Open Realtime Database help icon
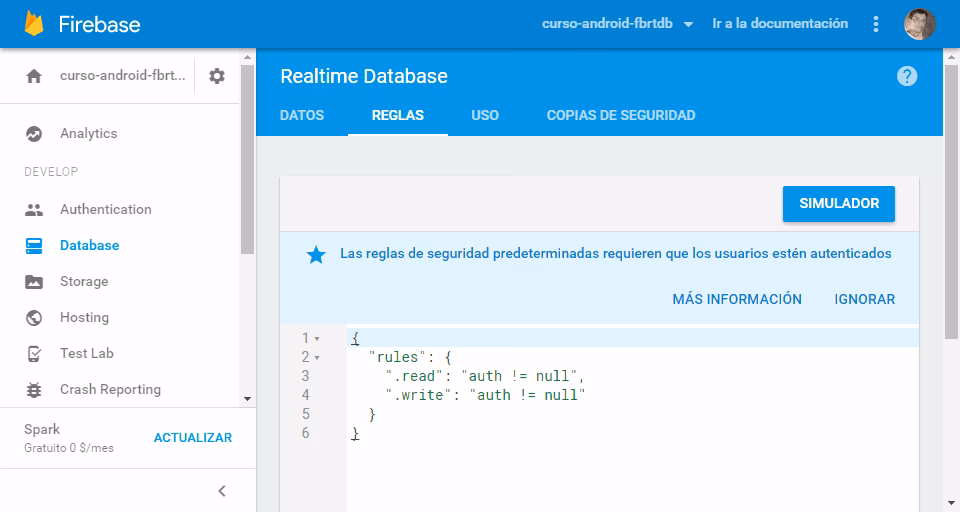 907,76
